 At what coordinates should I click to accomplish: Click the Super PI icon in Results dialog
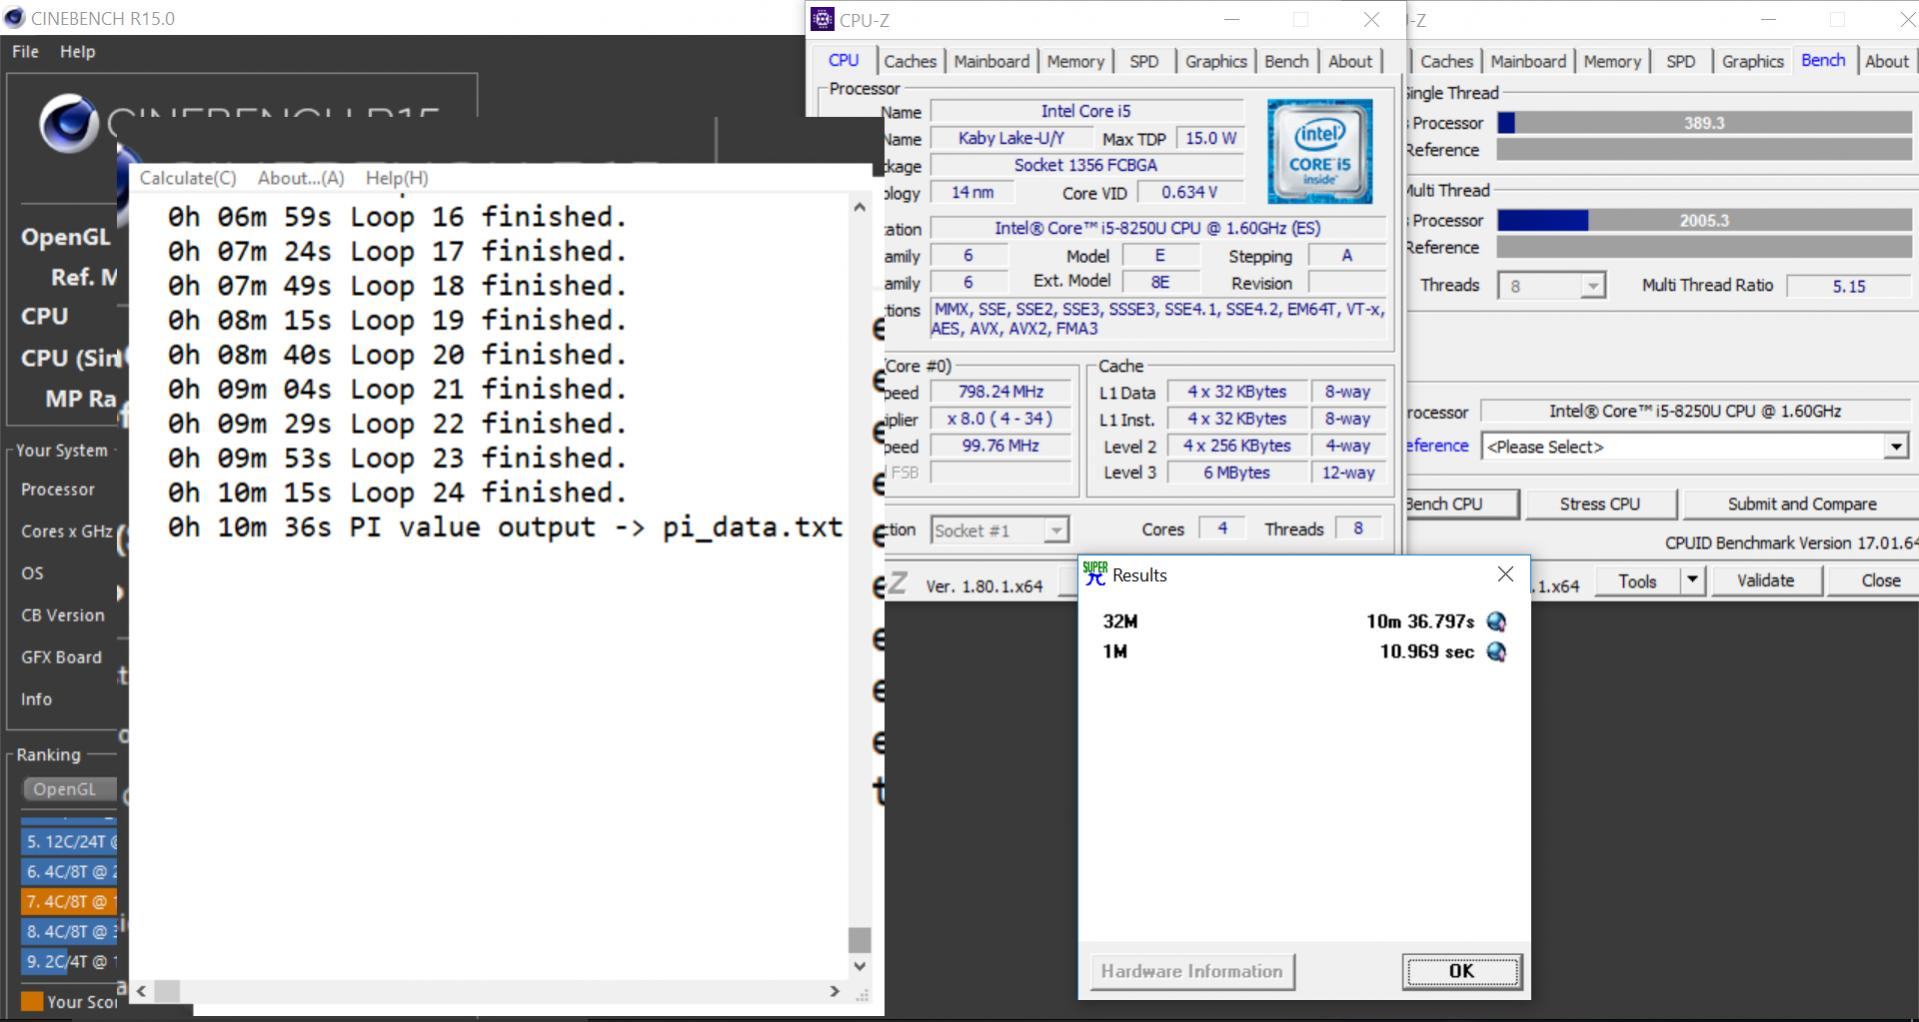click(x=1095, y=574)
